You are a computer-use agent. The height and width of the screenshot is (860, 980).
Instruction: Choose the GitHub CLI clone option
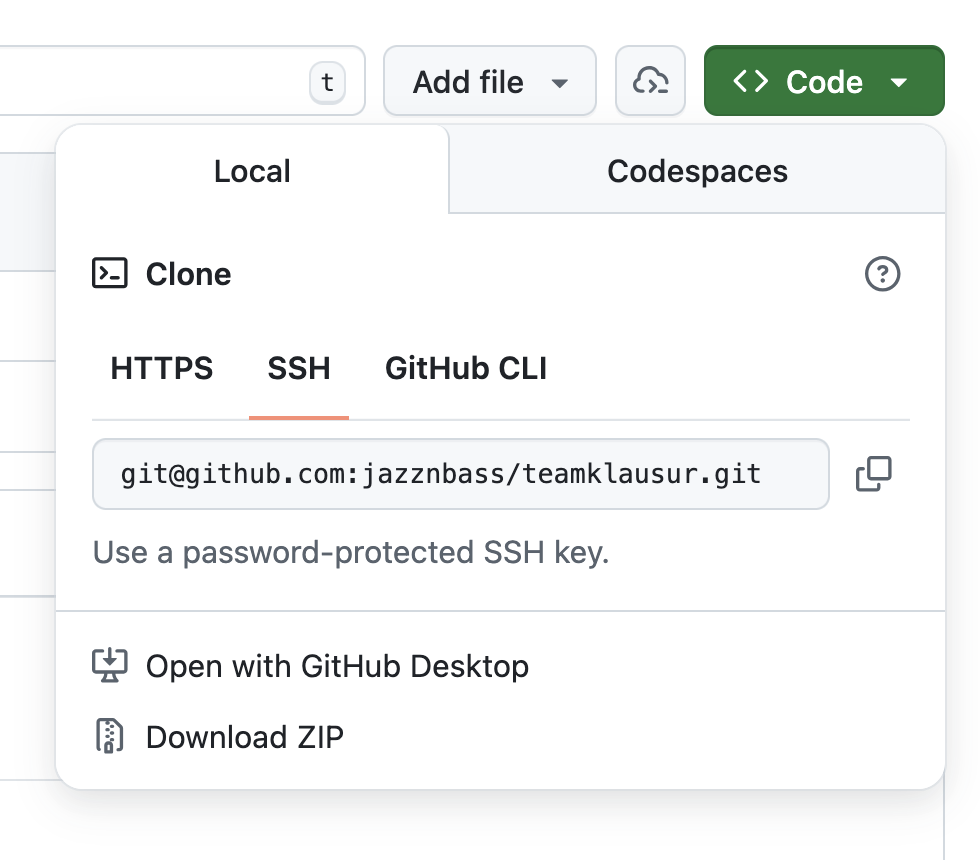[466, 368]
